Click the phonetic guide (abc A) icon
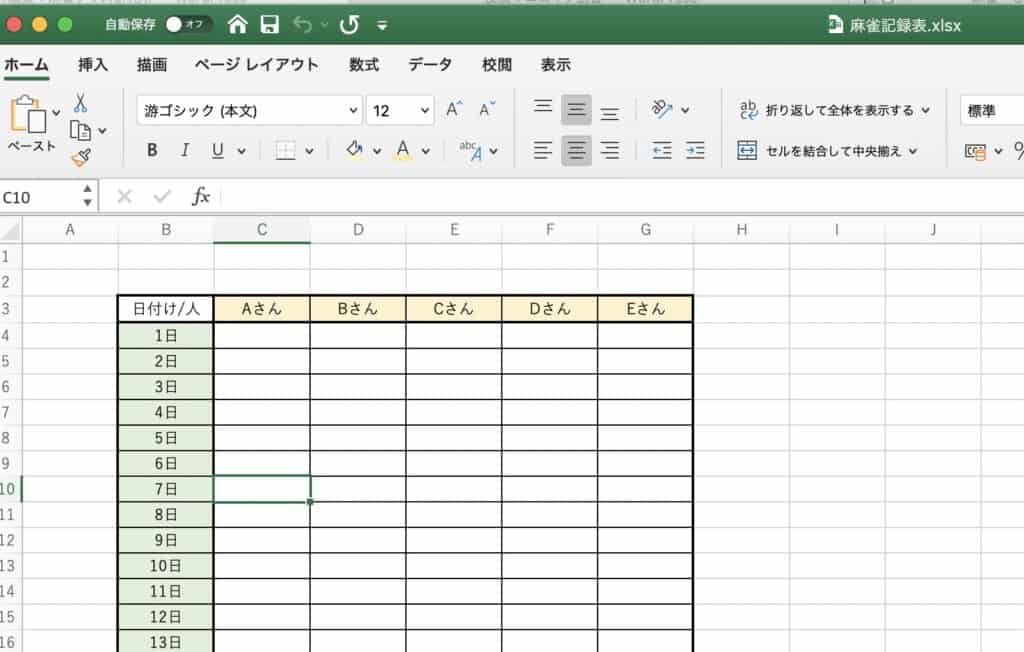The width and height of the screenshot is (1024, 652). [470, 150]
